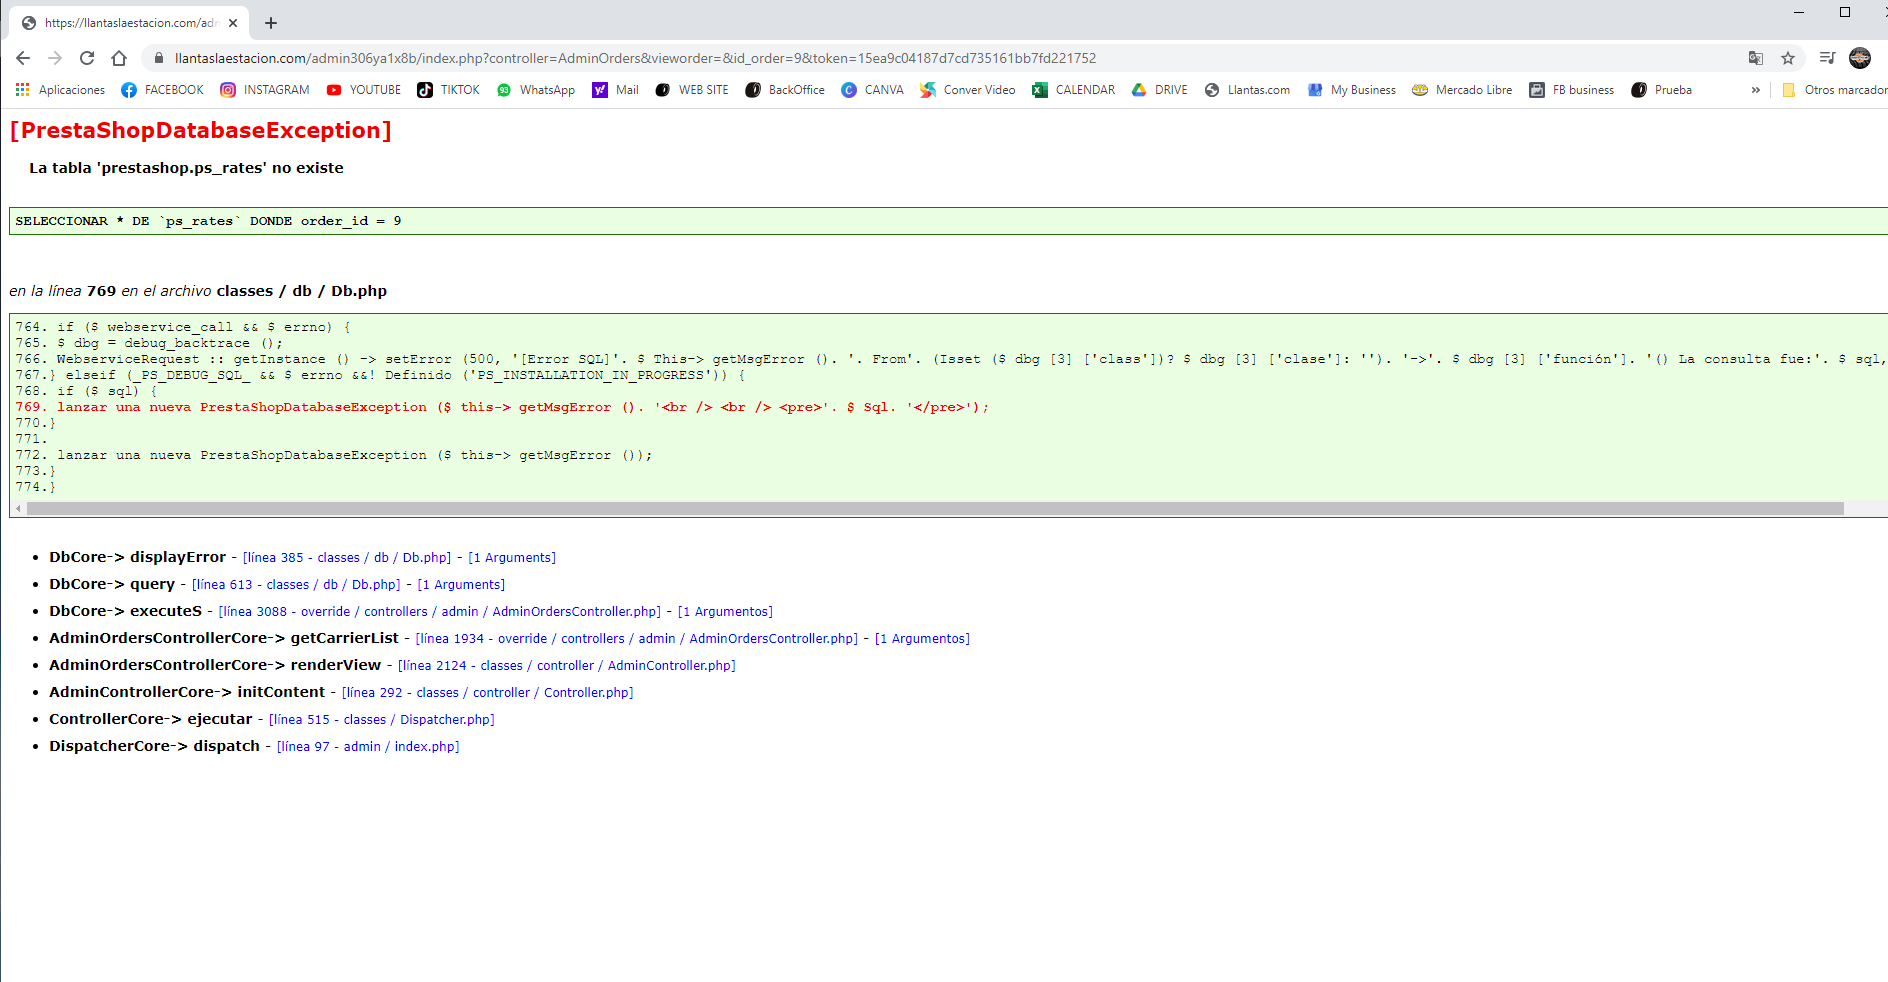Open línea 2124 AdminController.php link
Image resolution: width=1888 pixels, height=982 pixels.
pos(567,666)
